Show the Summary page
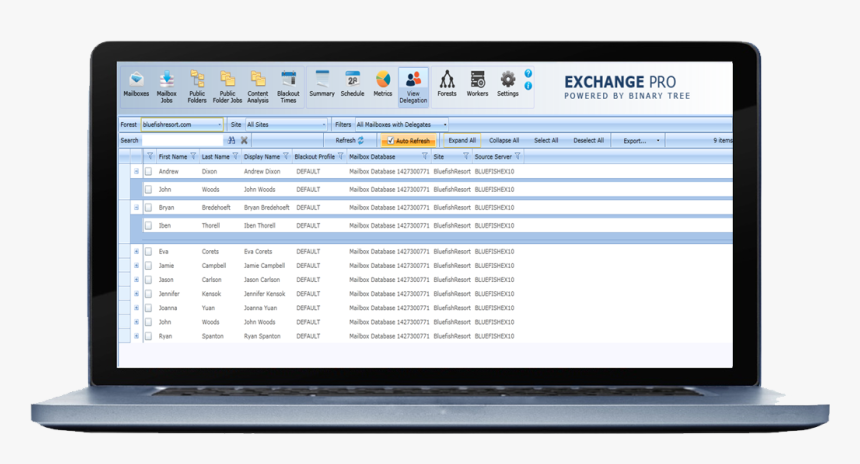Viewport: 860px width, 464px height. [x=322, y=84]
